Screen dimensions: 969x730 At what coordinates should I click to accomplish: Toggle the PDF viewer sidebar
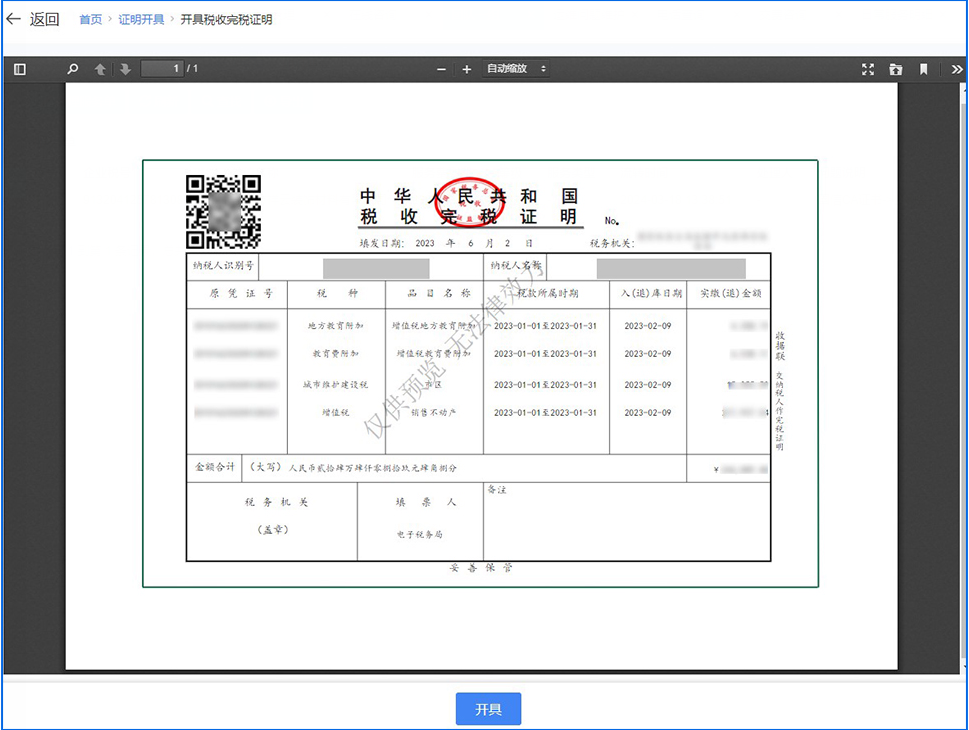click(x=19, y=69)
